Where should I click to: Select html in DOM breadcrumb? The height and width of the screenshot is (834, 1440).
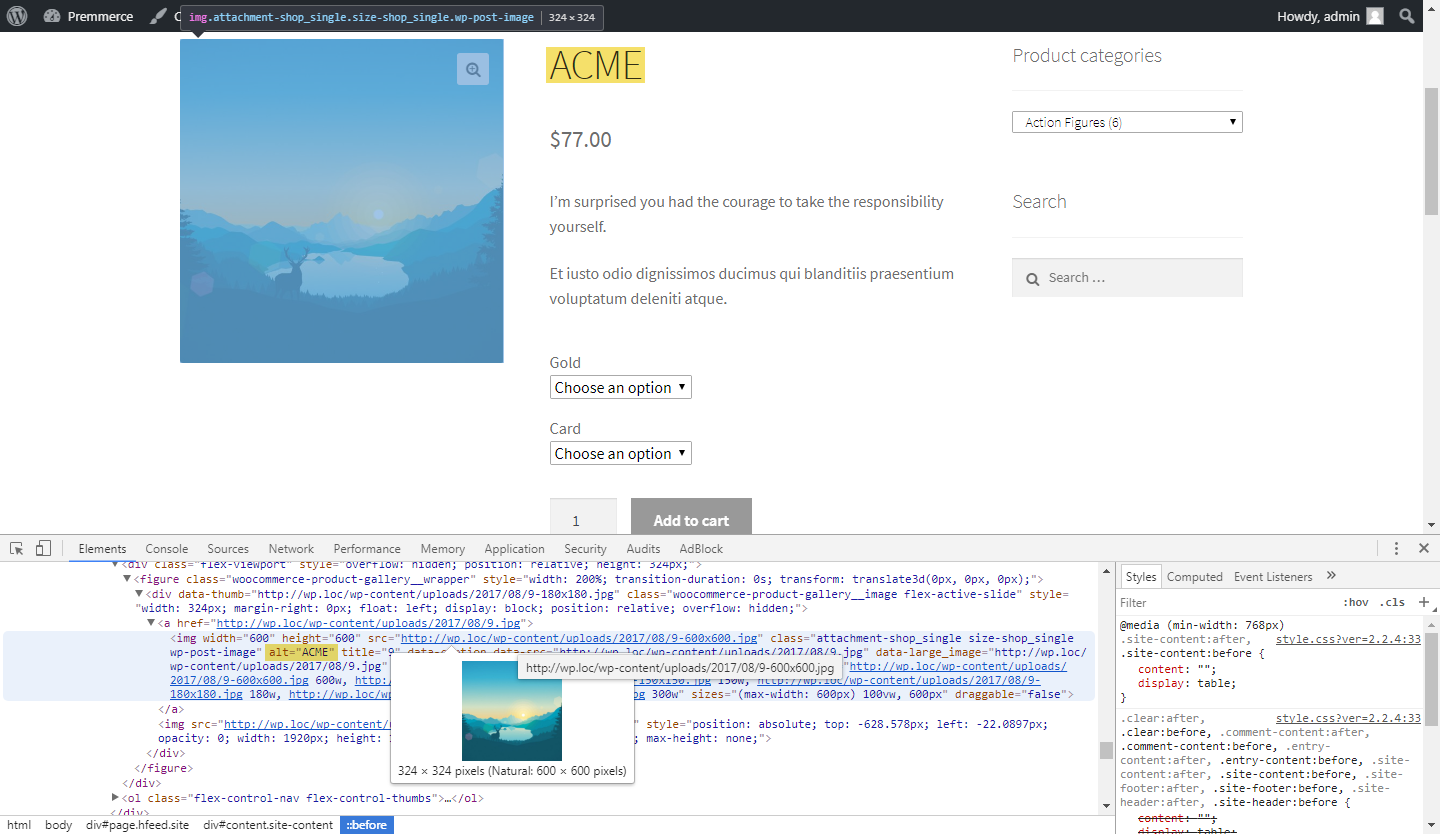coord(19,825)
